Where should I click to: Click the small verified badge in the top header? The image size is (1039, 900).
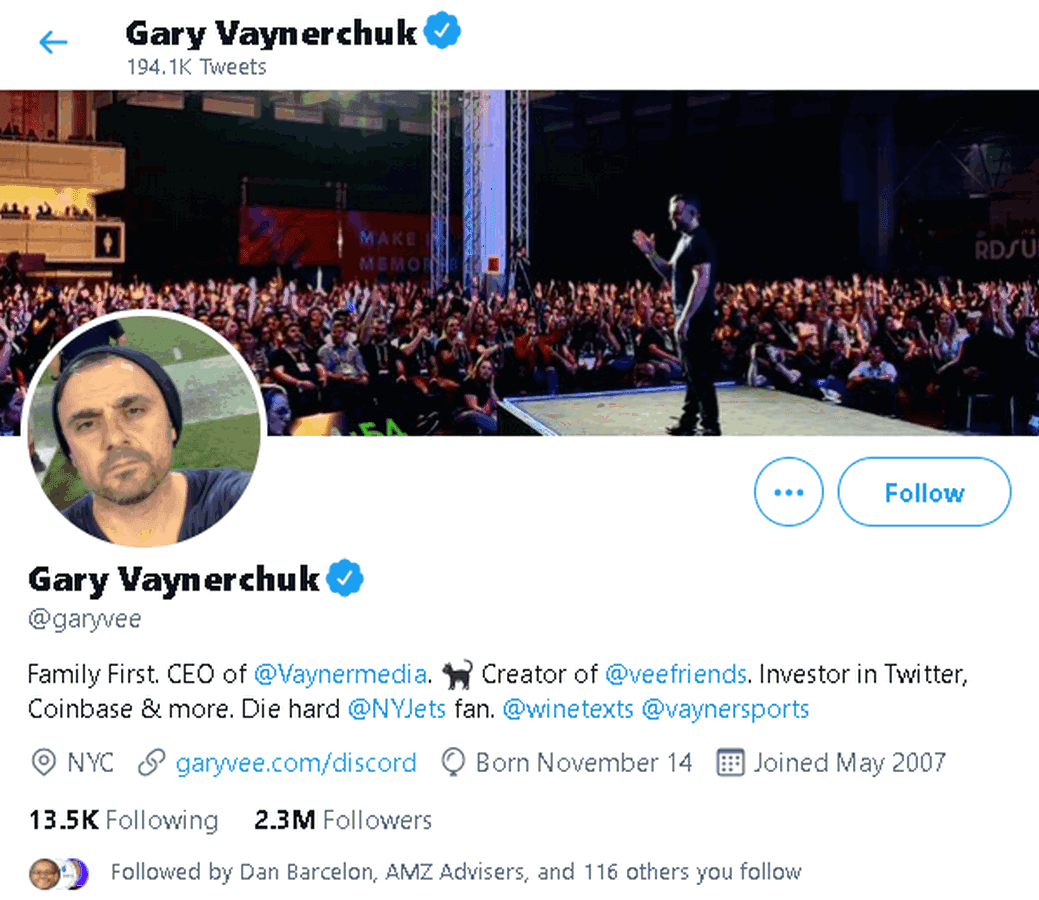click(x=441, y=29)
